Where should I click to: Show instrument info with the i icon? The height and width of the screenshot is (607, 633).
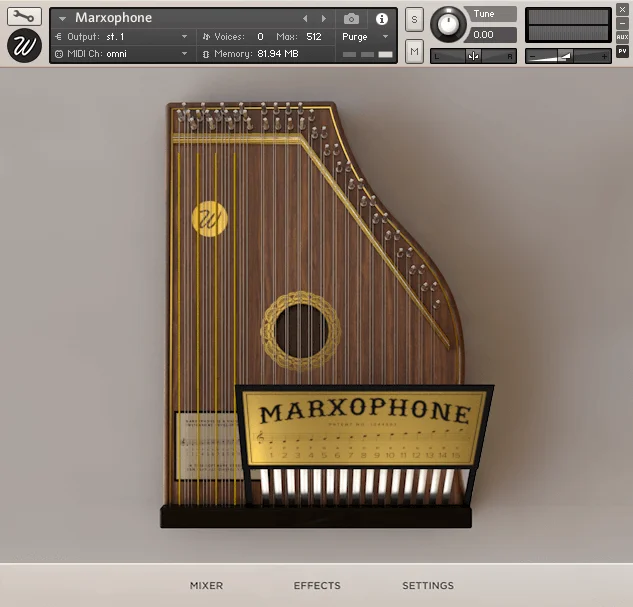[381, 19]
